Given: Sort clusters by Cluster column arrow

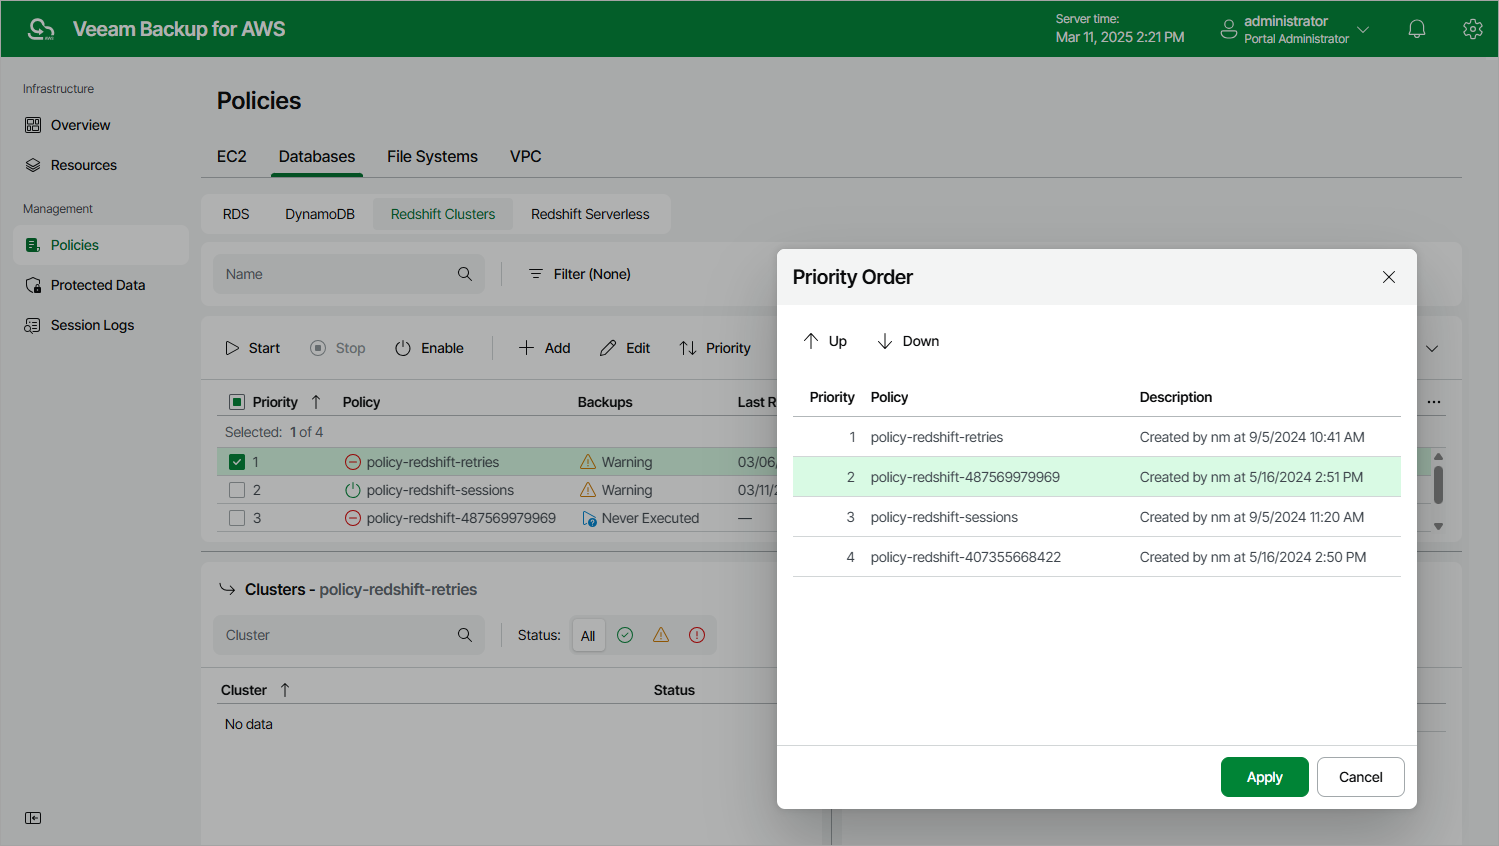Looking at the screenshot, I should (x=285, y=690).
